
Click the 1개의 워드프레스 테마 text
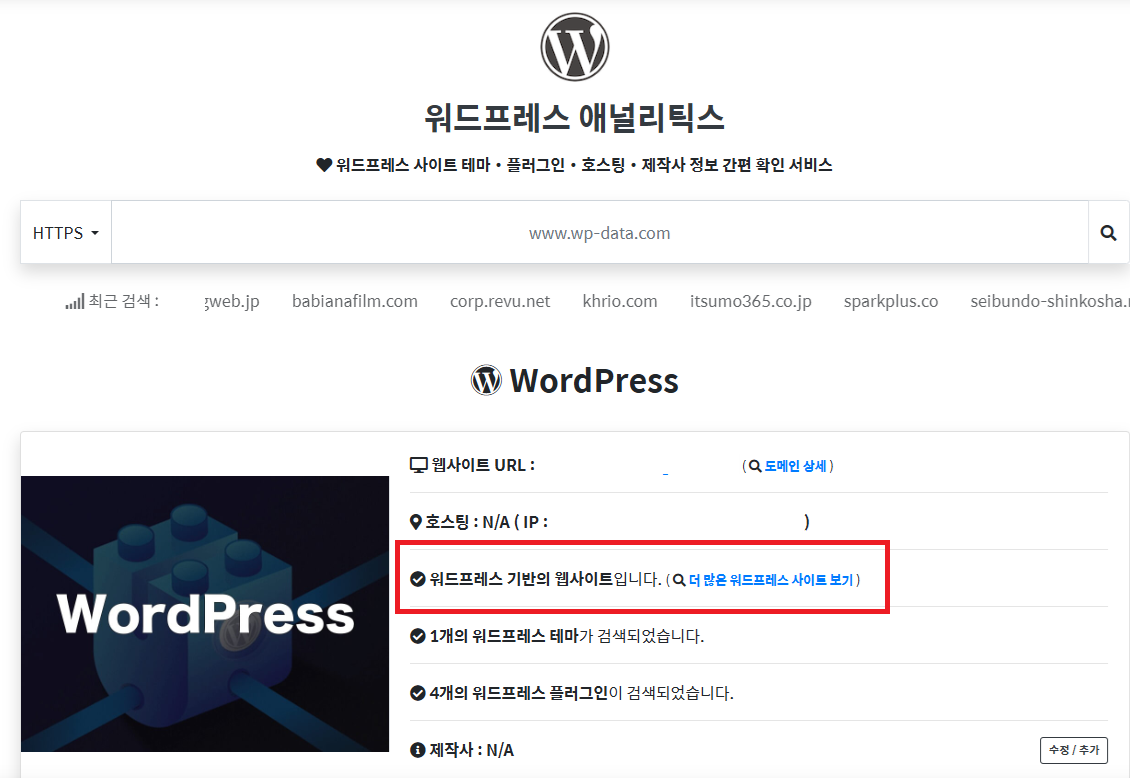click(504, 636)
